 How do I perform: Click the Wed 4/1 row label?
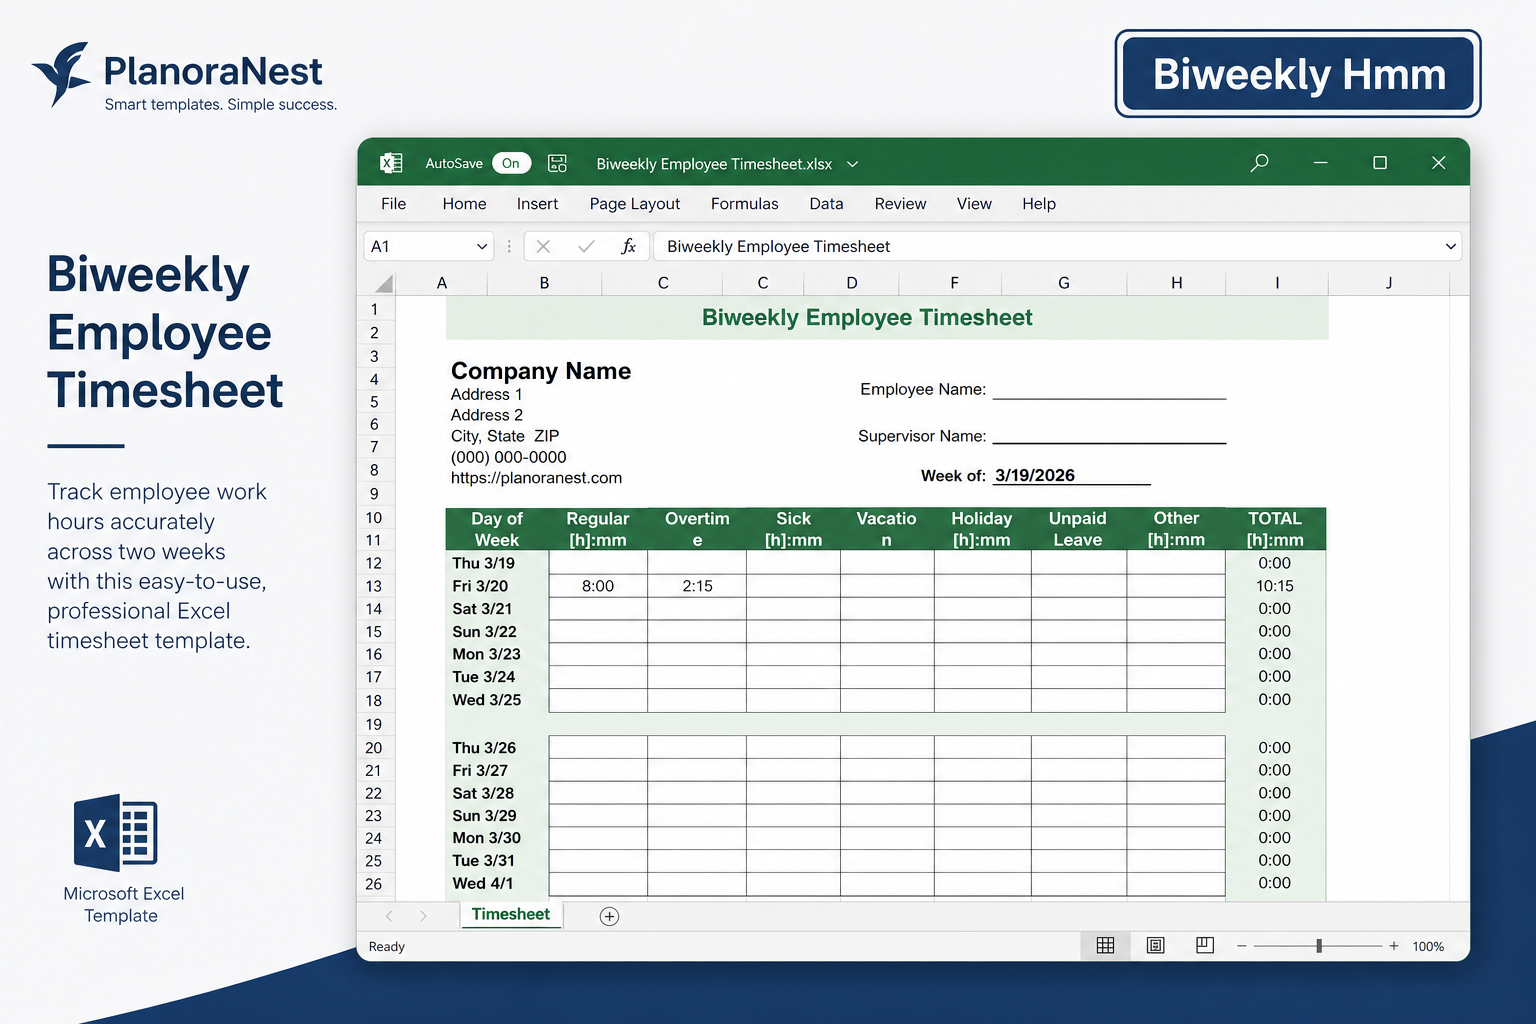[x=483, y=883]
